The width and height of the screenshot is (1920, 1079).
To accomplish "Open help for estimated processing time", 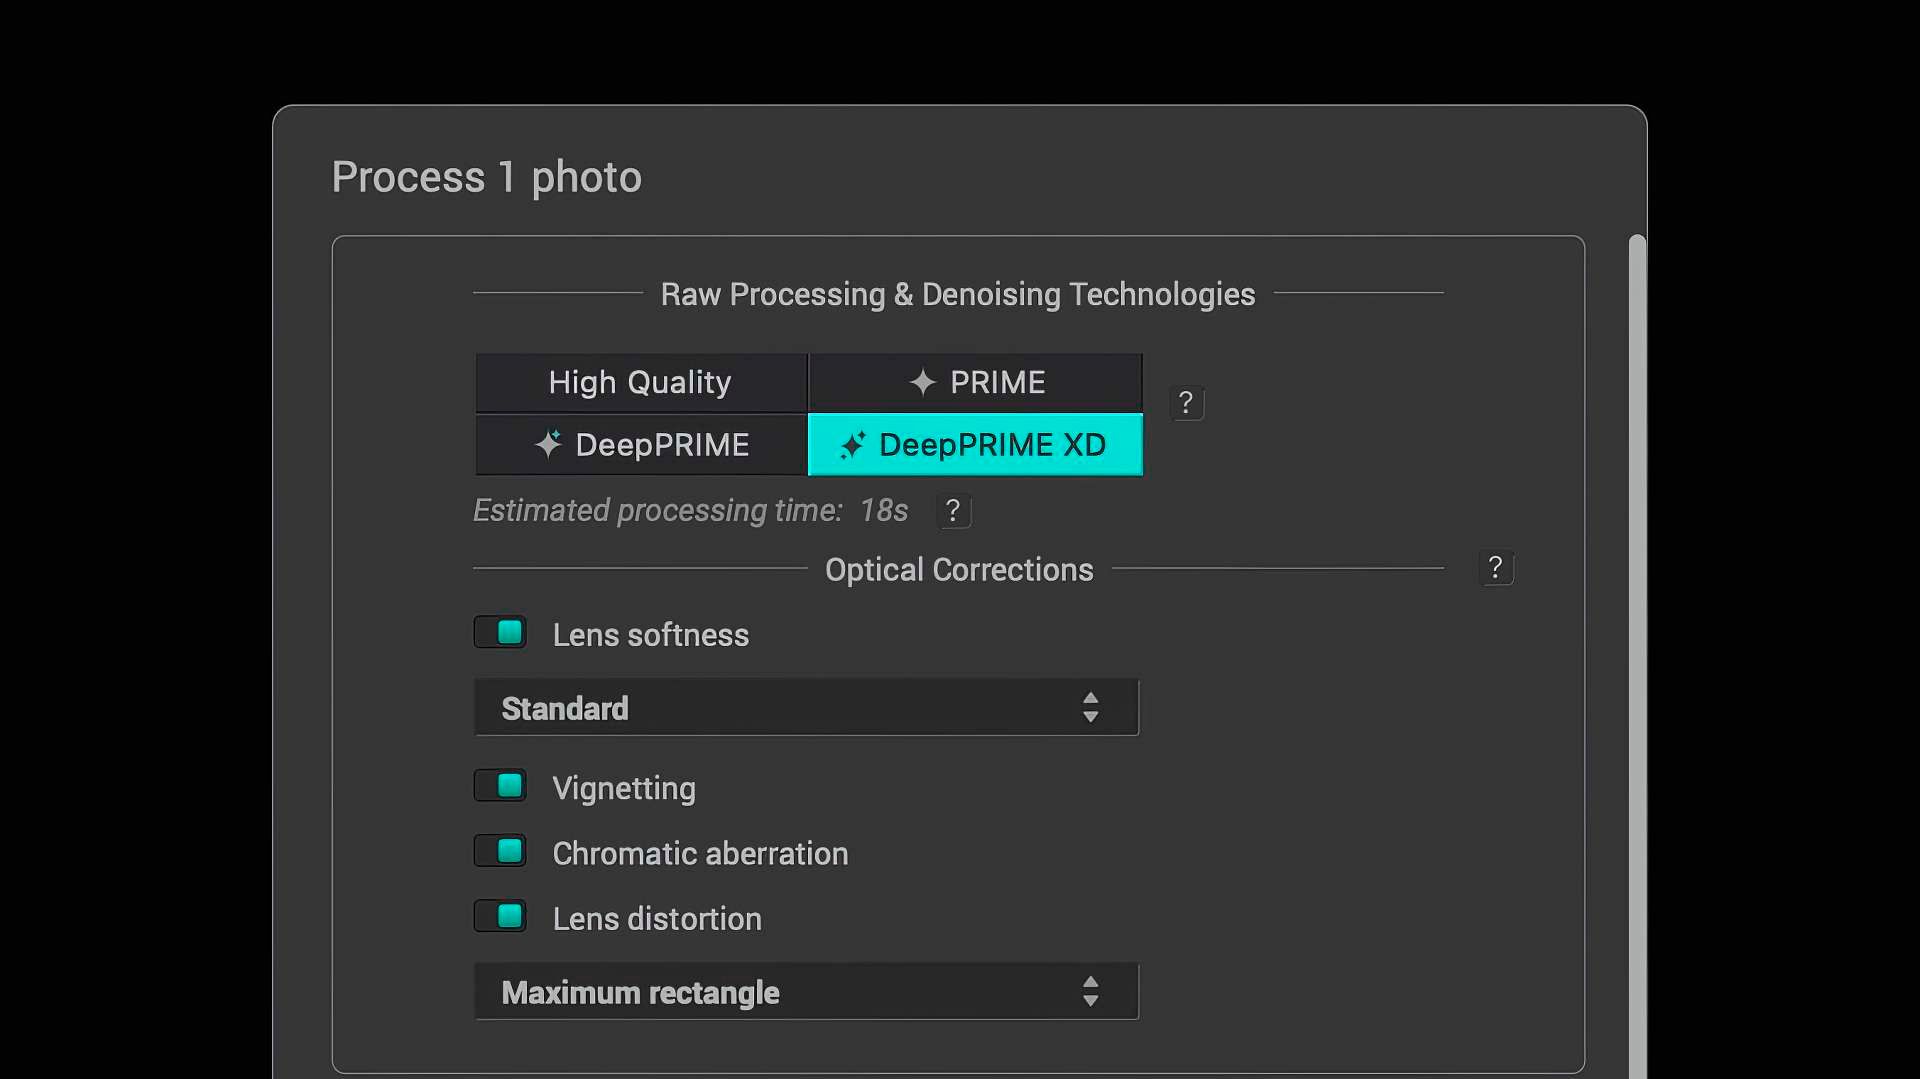I will pos(953,511).
